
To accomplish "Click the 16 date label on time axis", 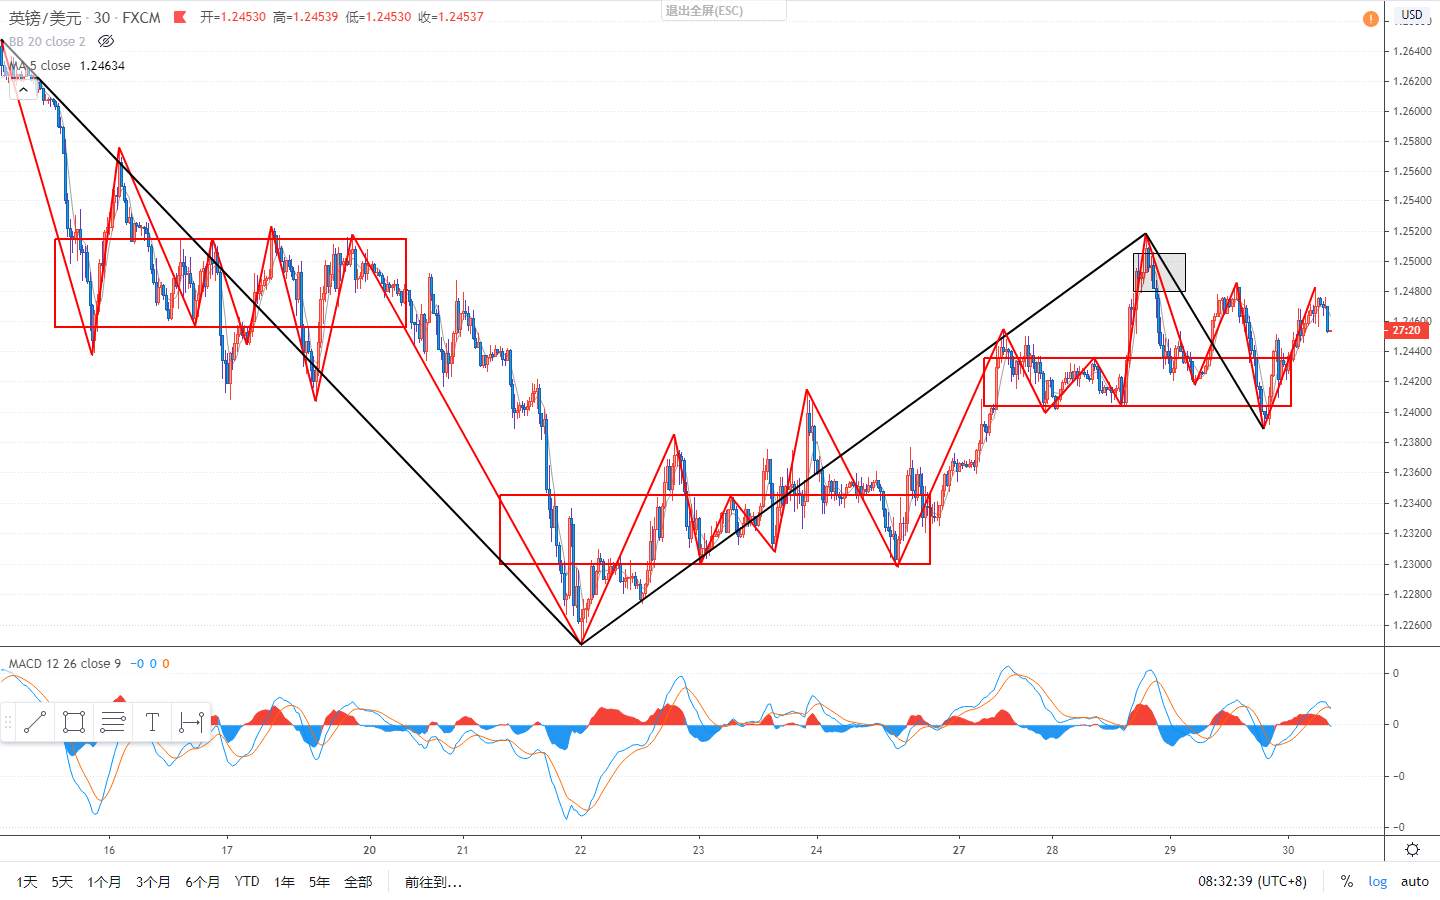I will tap(109, 850).
